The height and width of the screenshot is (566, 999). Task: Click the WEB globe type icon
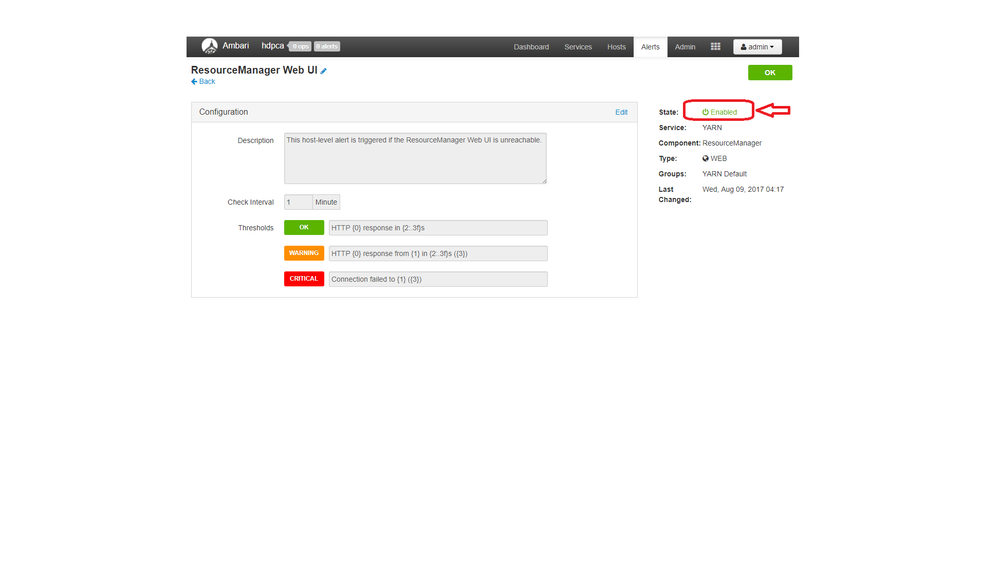tap(705, 159)
